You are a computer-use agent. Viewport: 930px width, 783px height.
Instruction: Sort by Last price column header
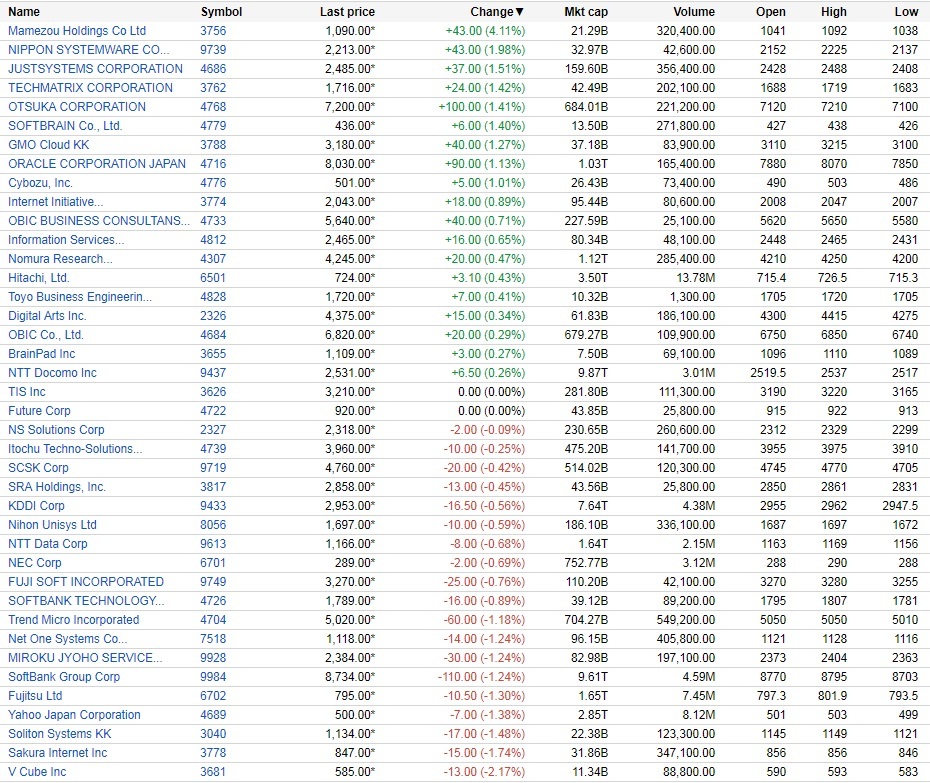(347, 12)
